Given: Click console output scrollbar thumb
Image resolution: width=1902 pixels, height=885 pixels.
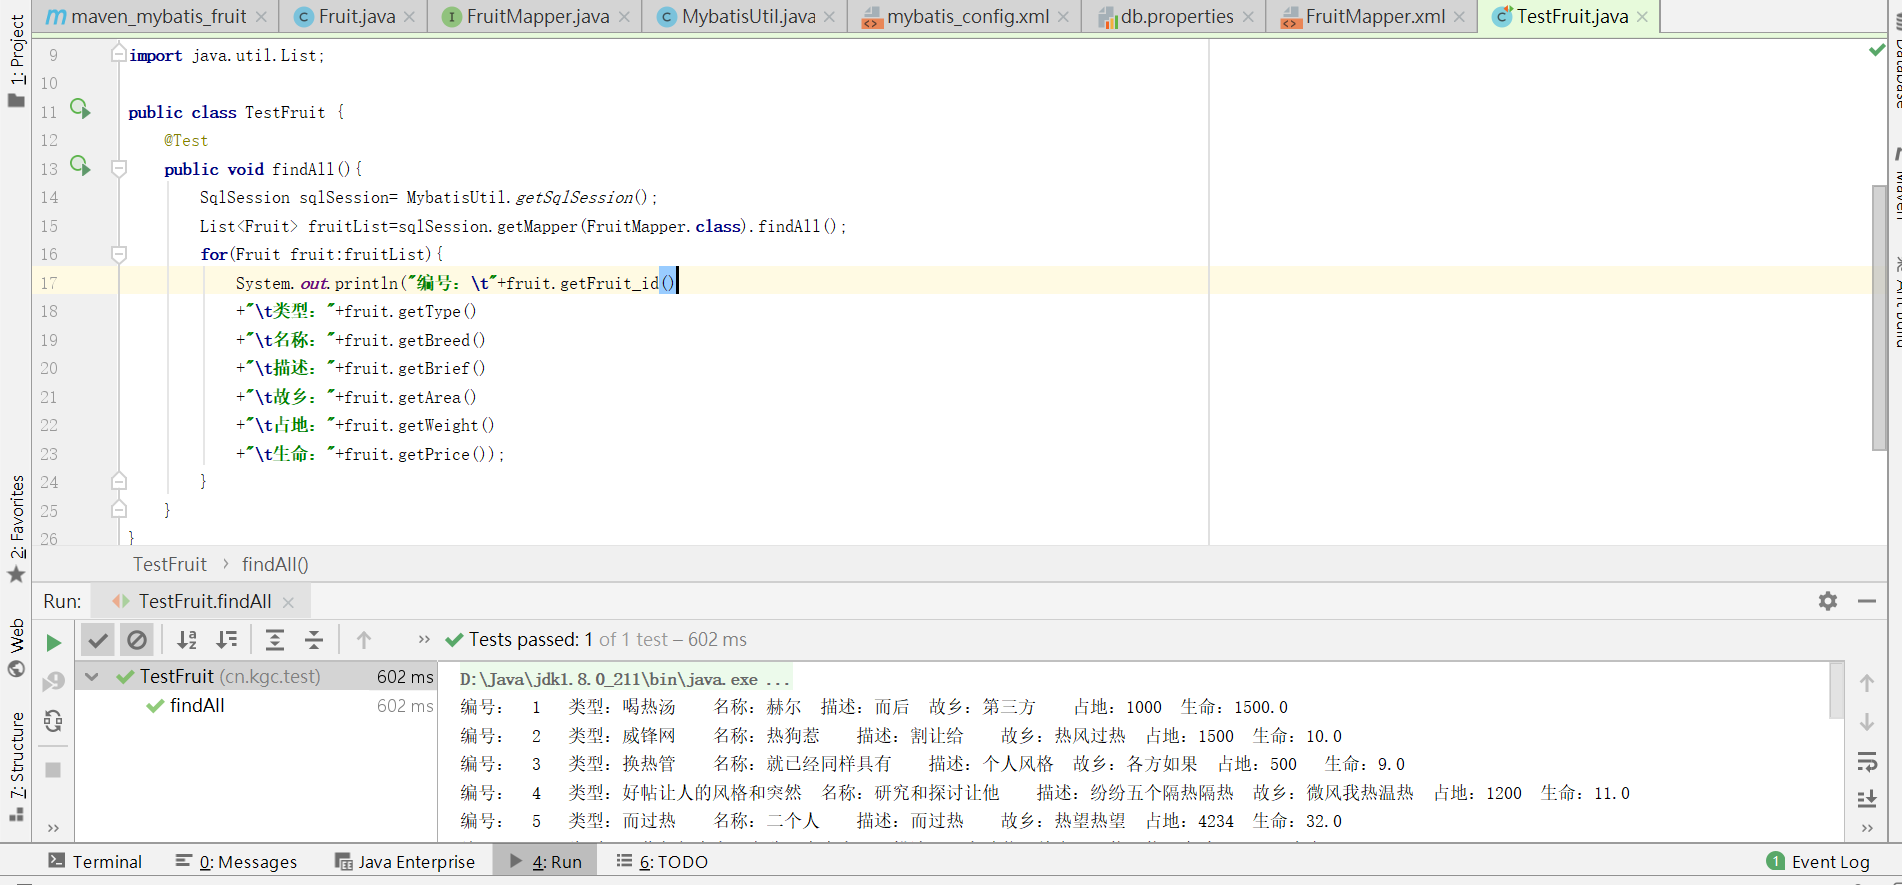Looking at the screenshot, I should 1836,690.
